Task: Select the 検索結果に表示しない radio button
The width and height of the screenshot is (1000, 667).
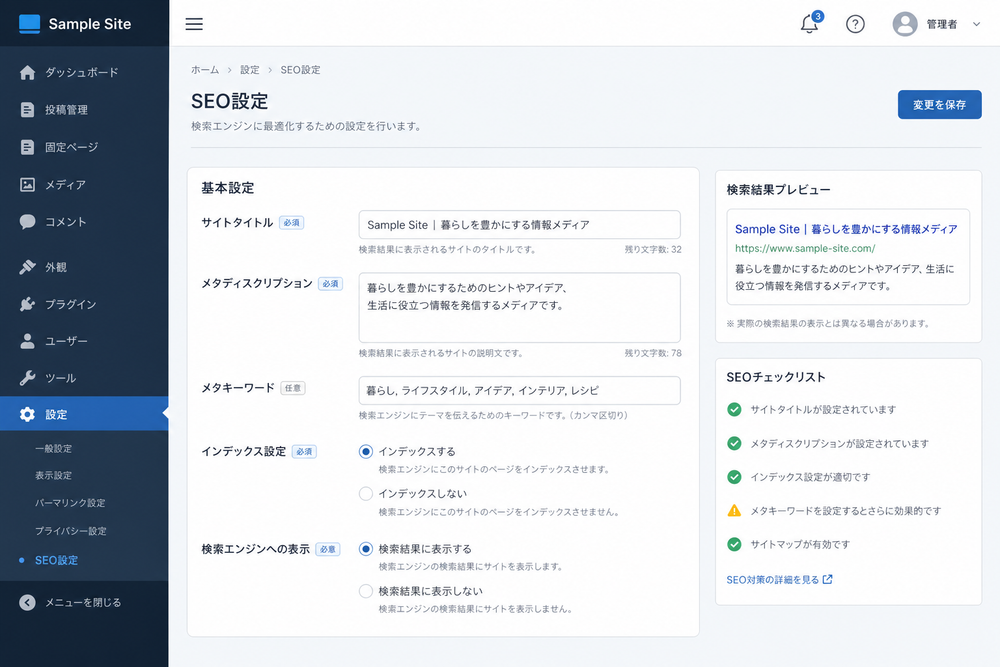Action: click(365, 591)
